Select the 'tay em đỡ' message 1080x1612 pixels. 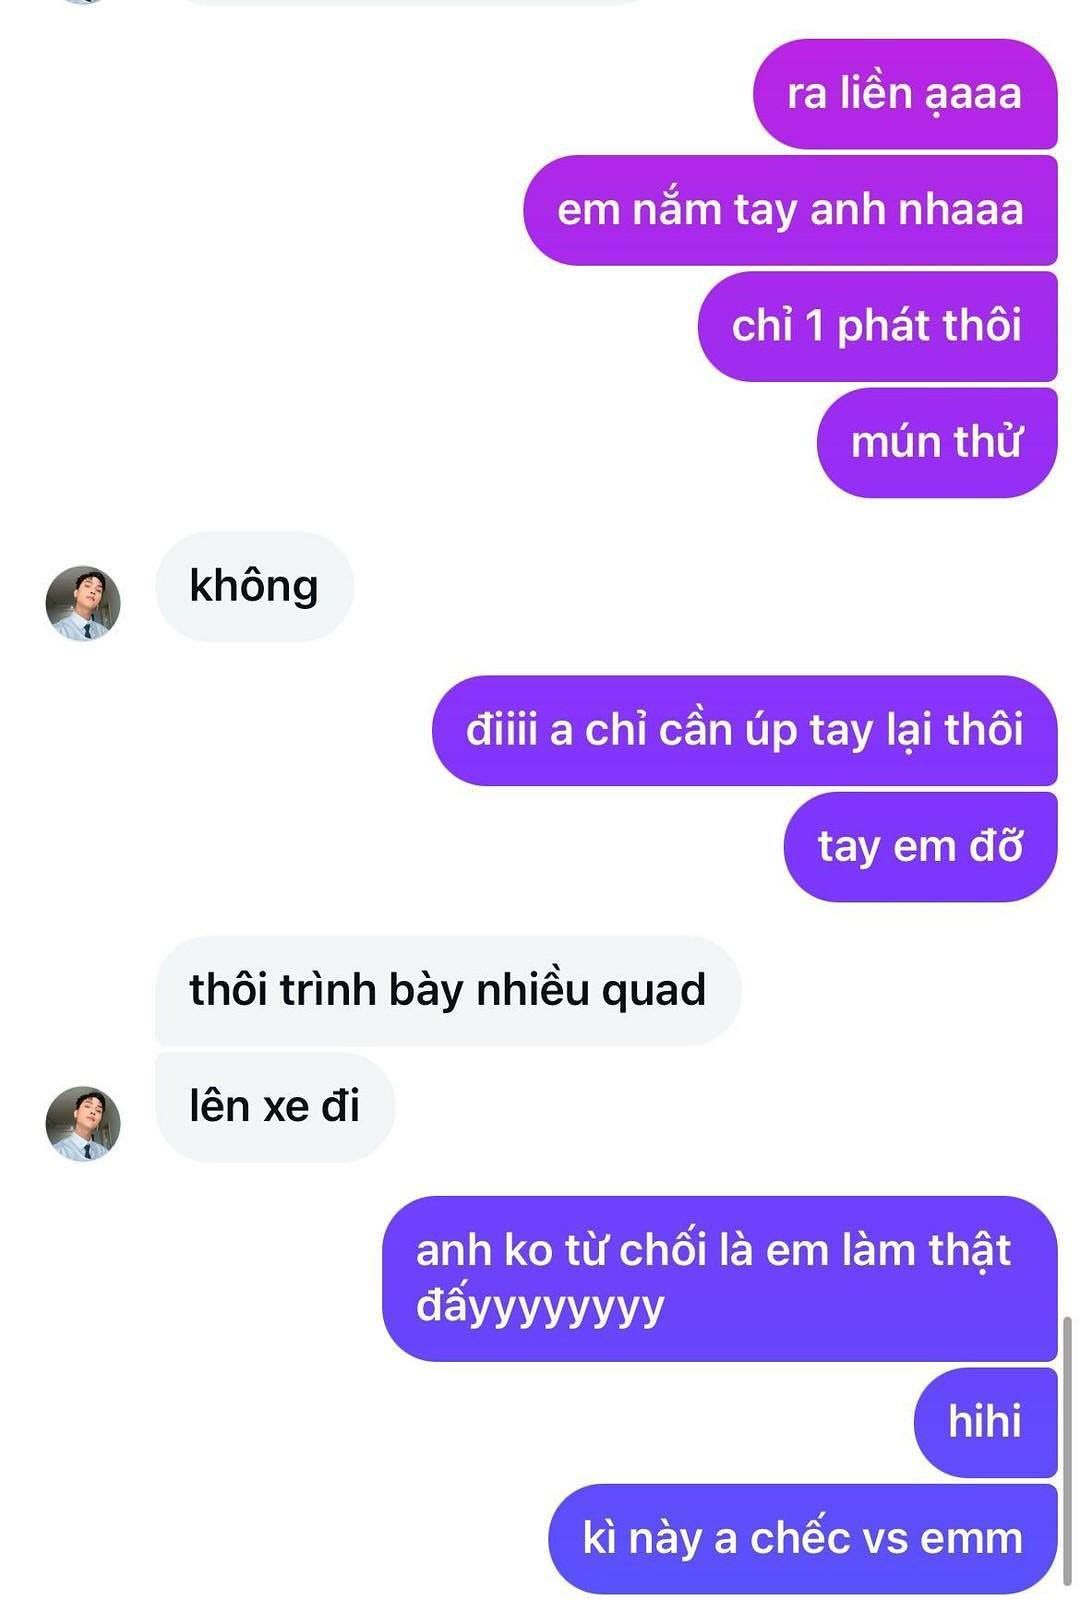[920, 846]
